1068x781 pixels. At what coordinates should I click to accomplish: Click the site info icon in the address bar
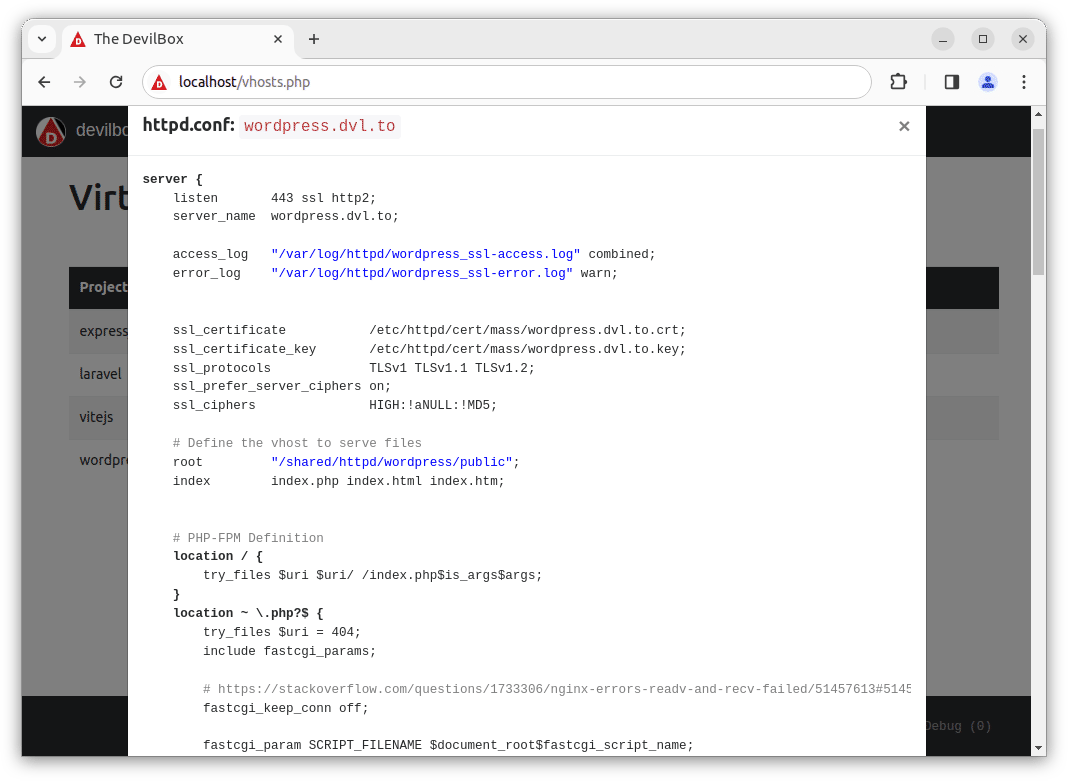(x=159, y=82)
